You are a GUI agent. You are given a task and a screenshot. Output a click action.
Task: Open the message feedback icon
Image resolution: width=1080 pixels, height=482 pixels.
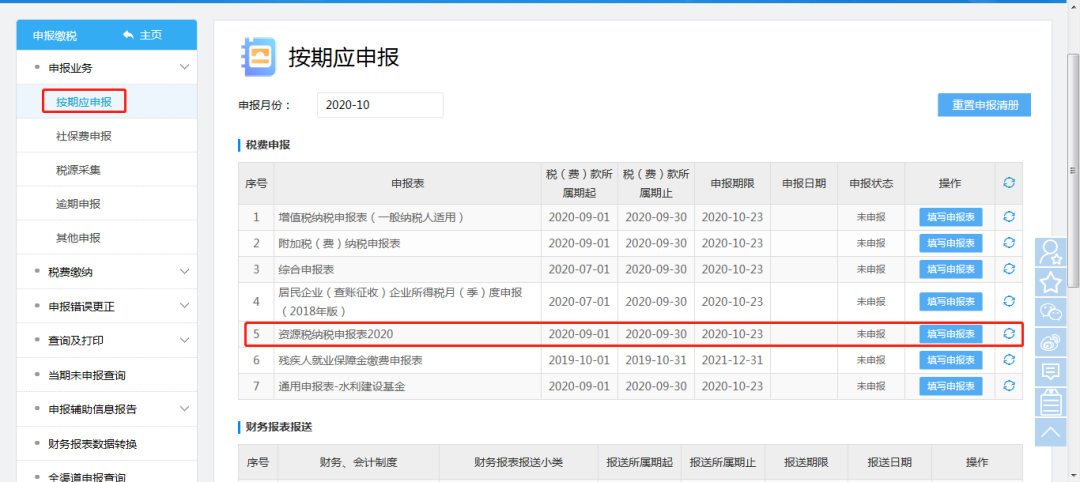[x=1051, y=373]
